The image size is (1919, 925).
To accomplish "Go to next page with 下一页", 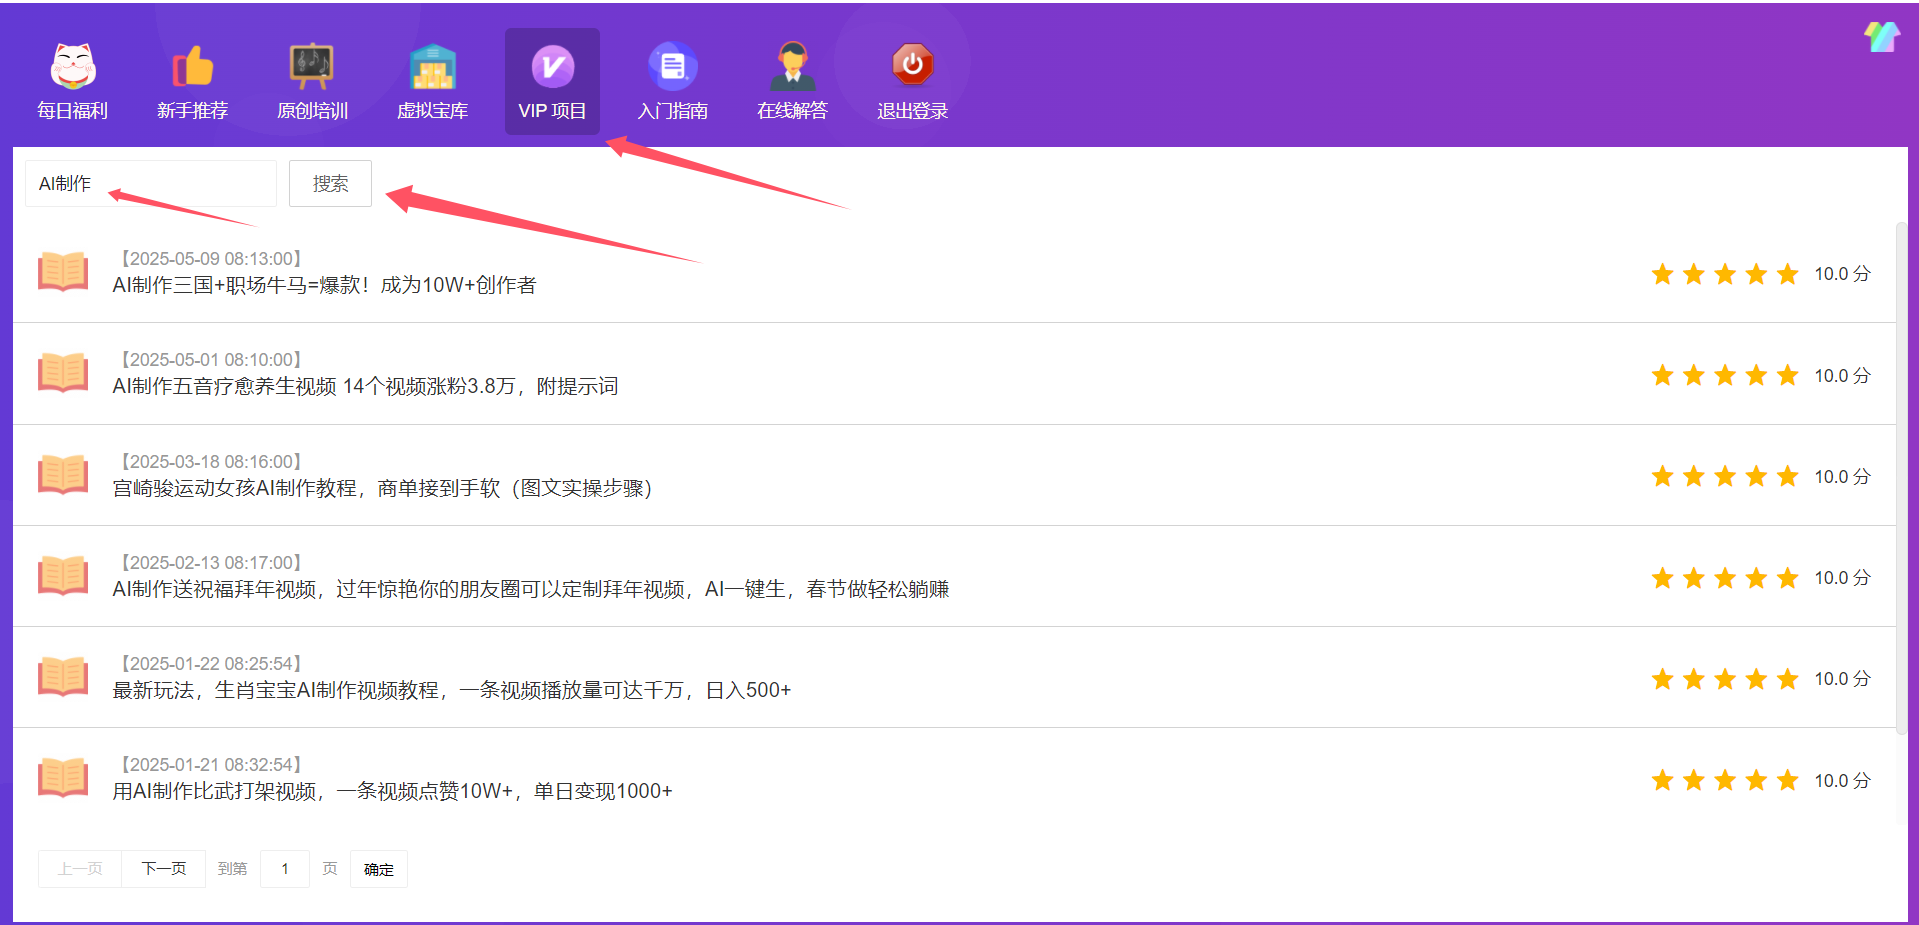I will tap(164, 868).
